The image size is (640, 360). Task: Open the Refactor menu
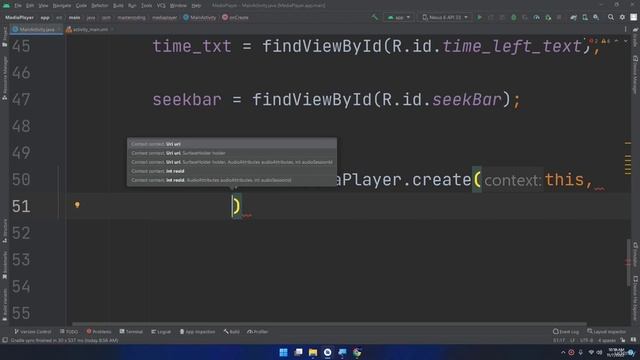click(x=100, y=6)
